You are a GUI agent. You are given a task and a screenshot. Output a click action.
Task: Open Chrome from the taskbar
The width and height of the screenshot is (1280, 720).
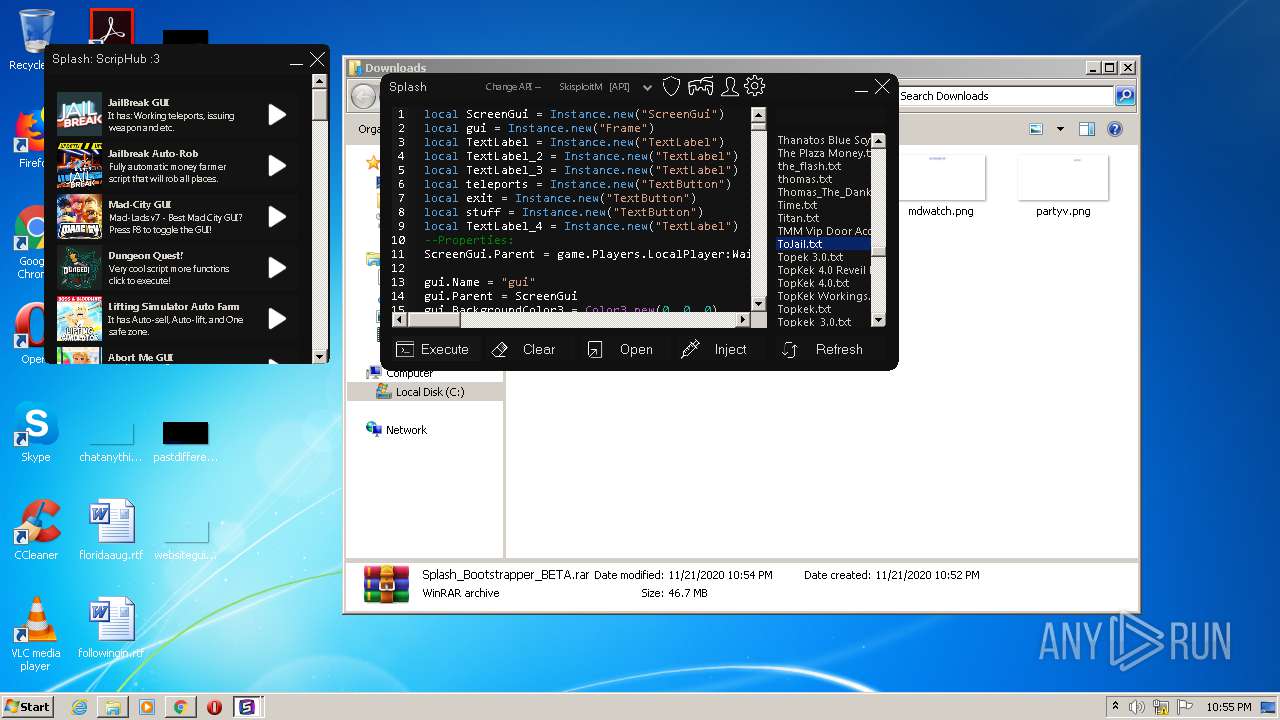[180, 707]
